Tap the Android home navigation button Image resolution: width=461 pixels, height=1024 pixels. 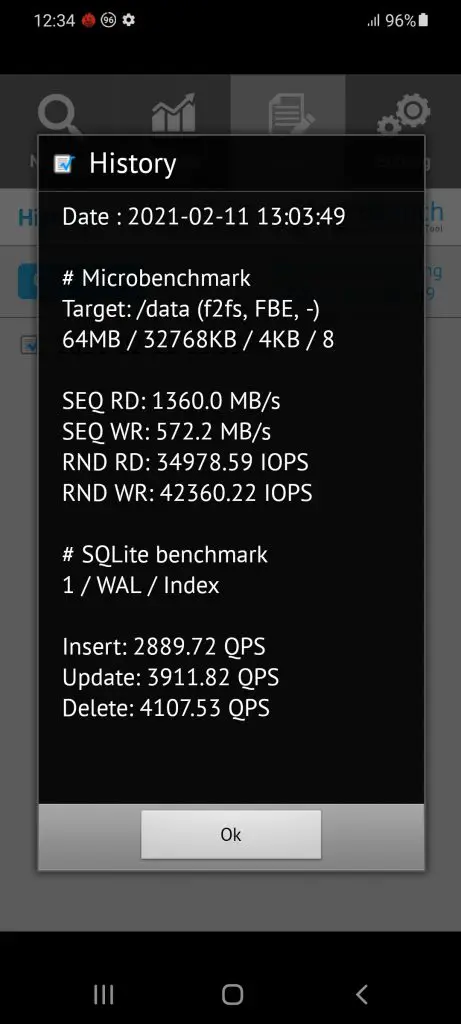pos(232,994)
